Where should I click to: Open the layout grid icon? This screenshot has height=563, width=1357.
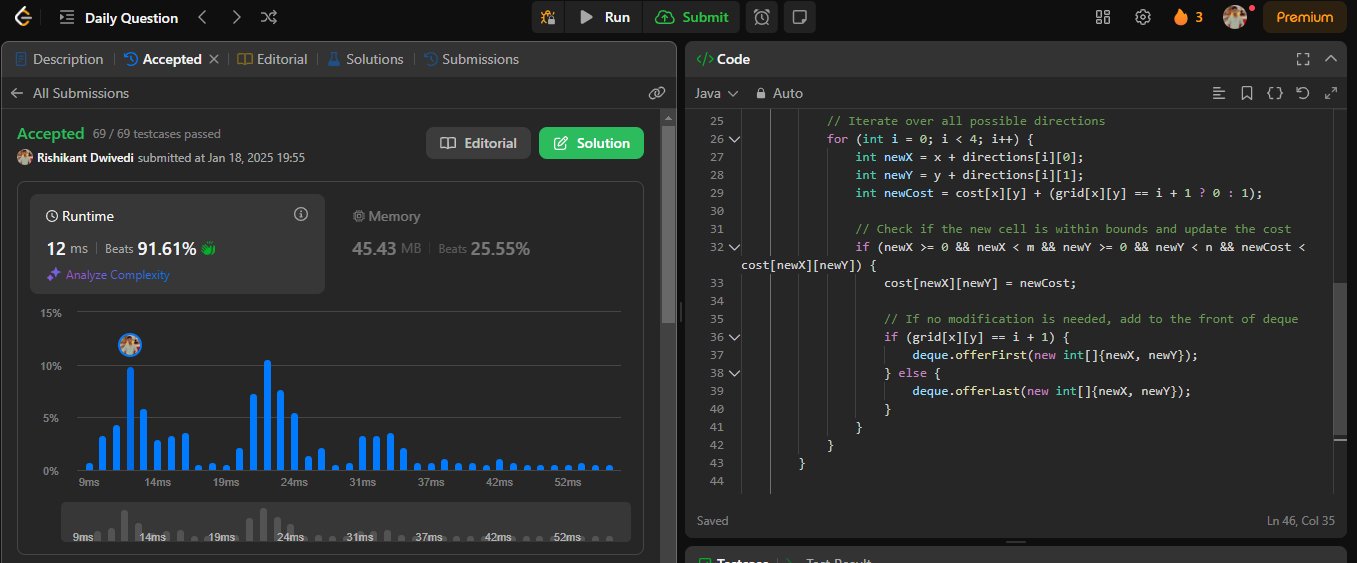pyautogui.click(x=1103, y=17)
